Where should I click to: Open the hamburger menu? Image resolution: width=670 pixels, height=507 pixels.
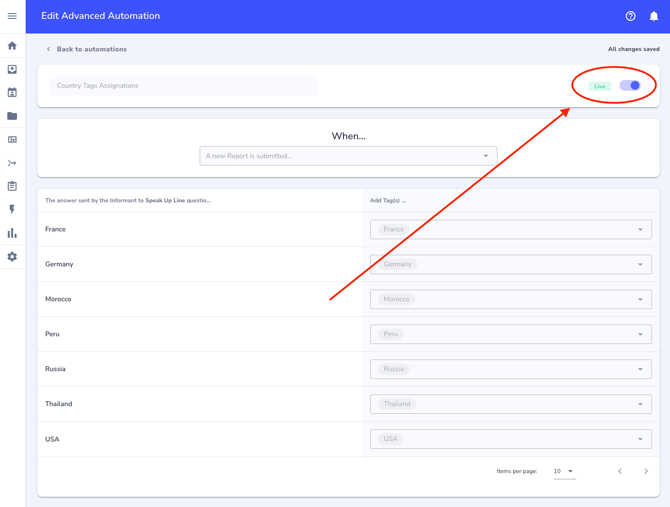[12, 16]
